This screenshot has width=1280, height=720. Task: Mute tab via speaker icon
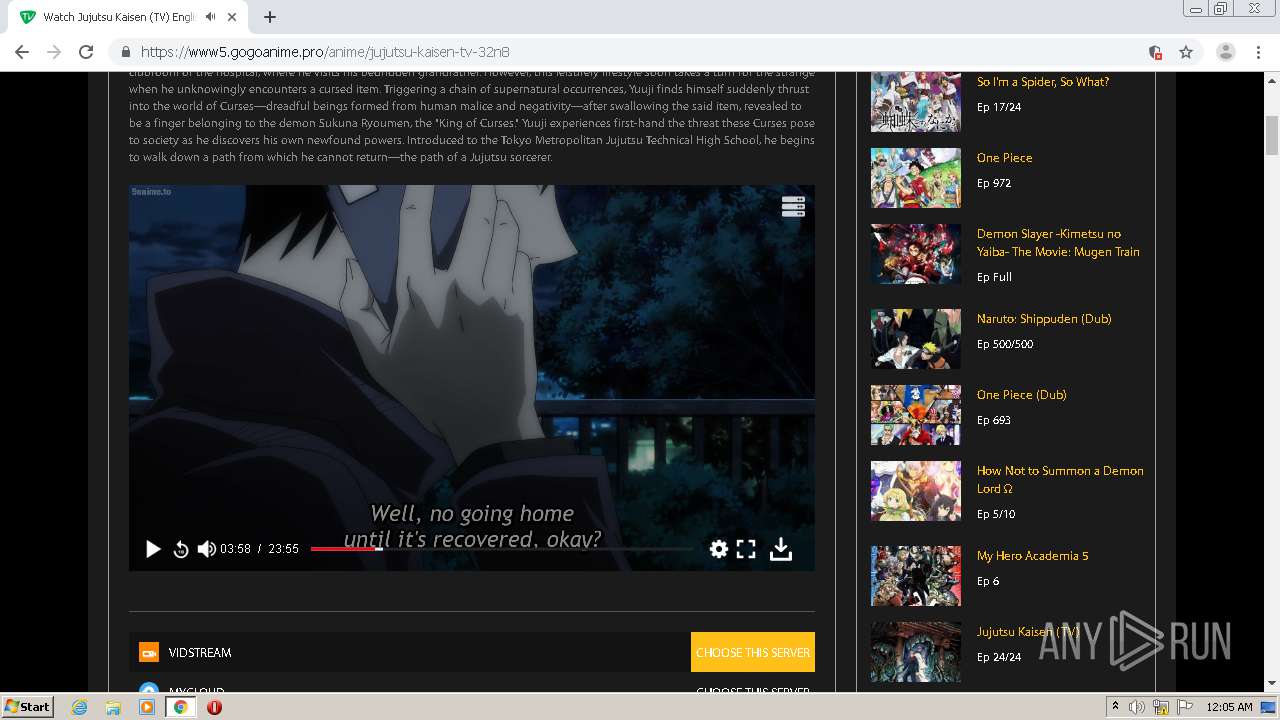pos(210,17)
